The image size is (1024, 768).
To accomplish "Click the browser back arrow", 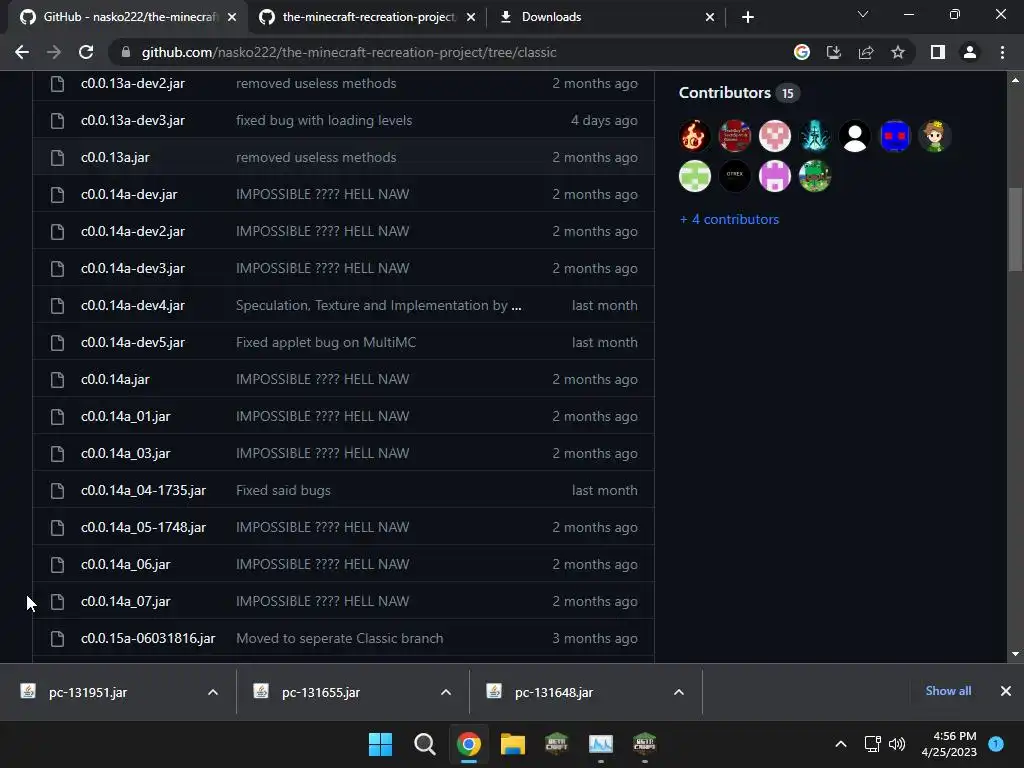I will [x=22, y=52].
